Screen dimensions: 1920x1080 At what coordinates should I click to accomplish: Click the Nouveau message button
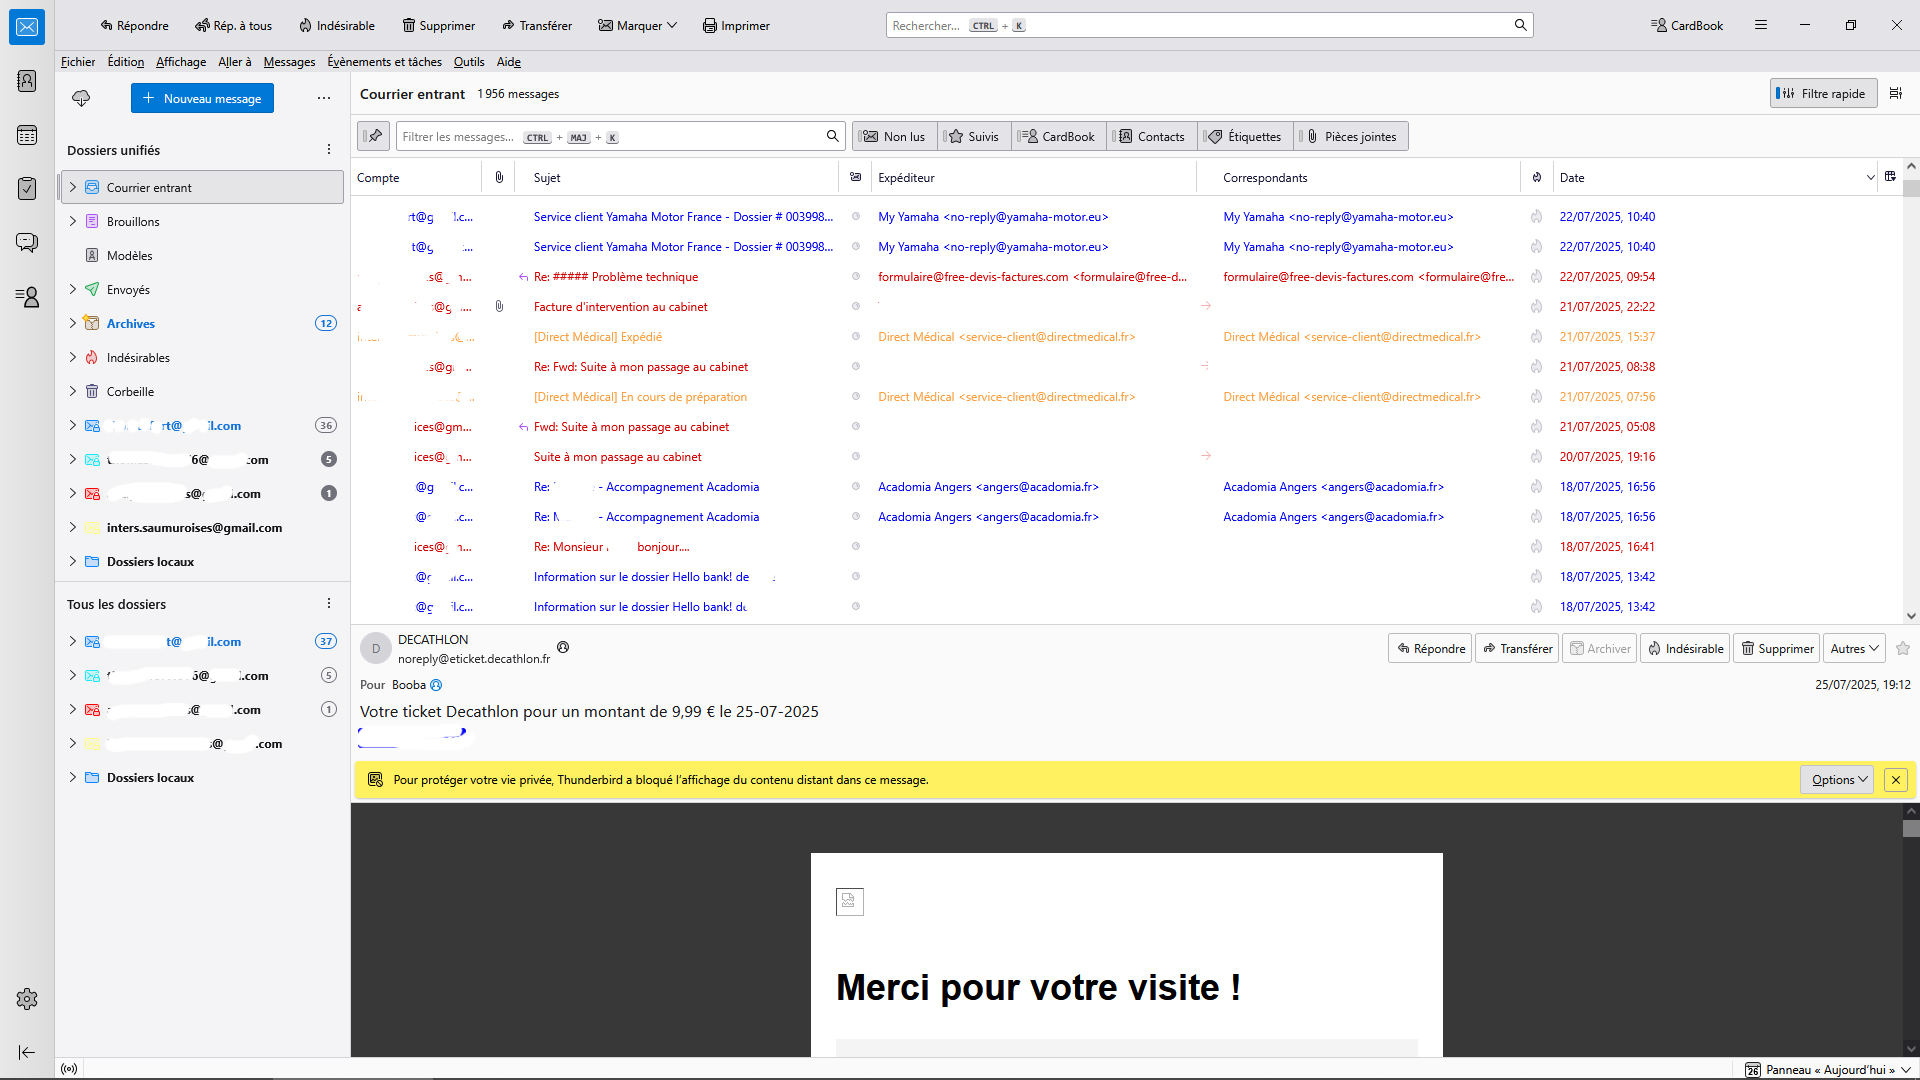click(202, 98)
